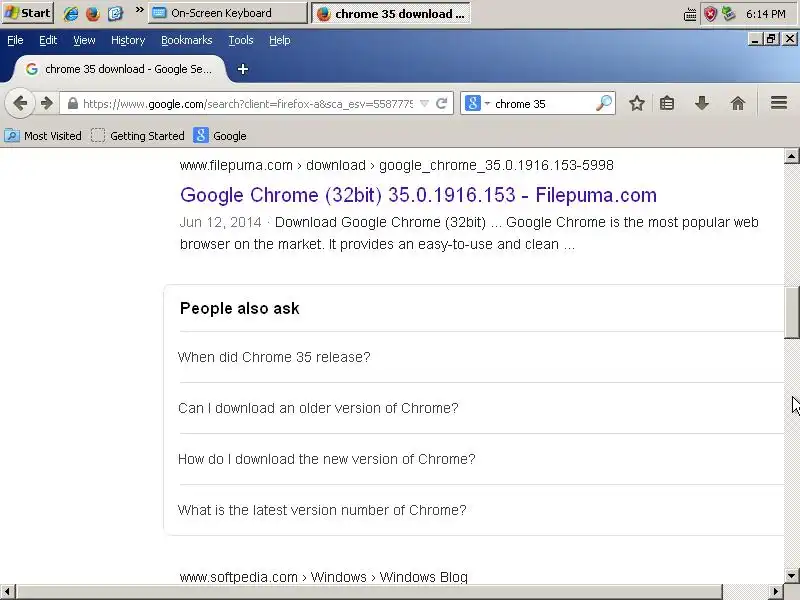This screenshot has width=800, height=600.
Task: Open the hamburger menu button
Action: tap(779, 104)
